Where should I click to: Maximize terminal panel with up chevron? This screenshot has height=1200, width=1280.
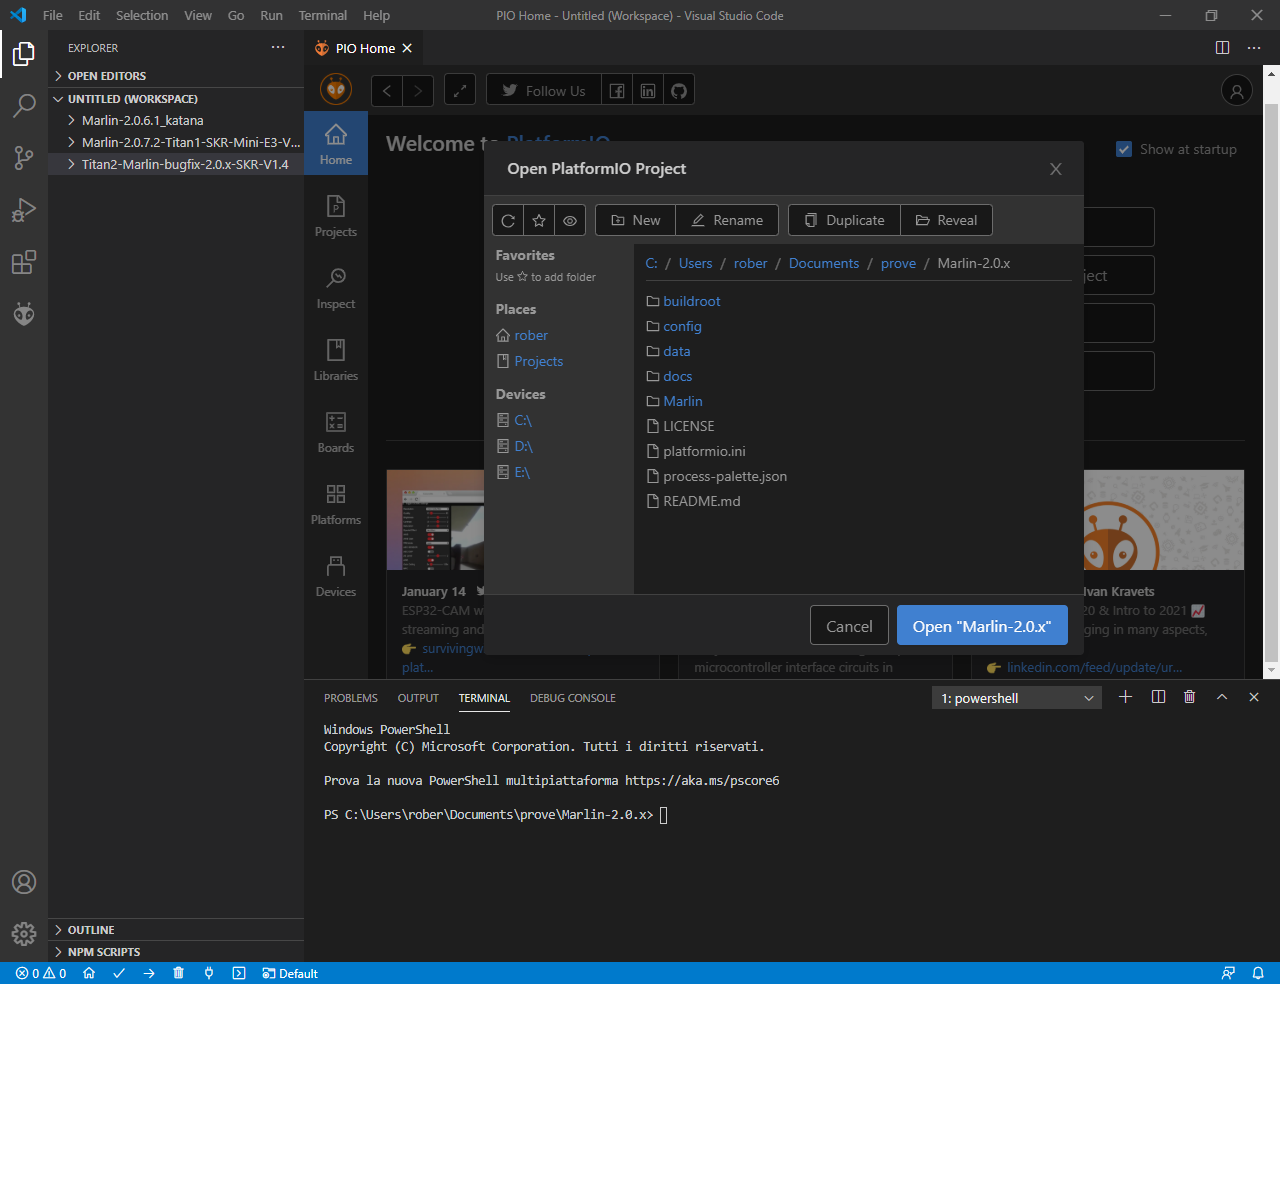click(x=1222, y=697)
